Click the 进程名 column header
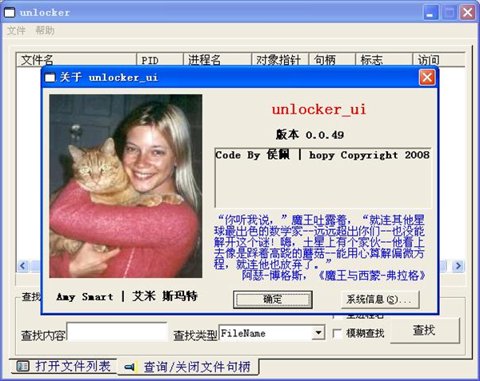The height and width of the screenshot is (381, 480). pos(217,60)
